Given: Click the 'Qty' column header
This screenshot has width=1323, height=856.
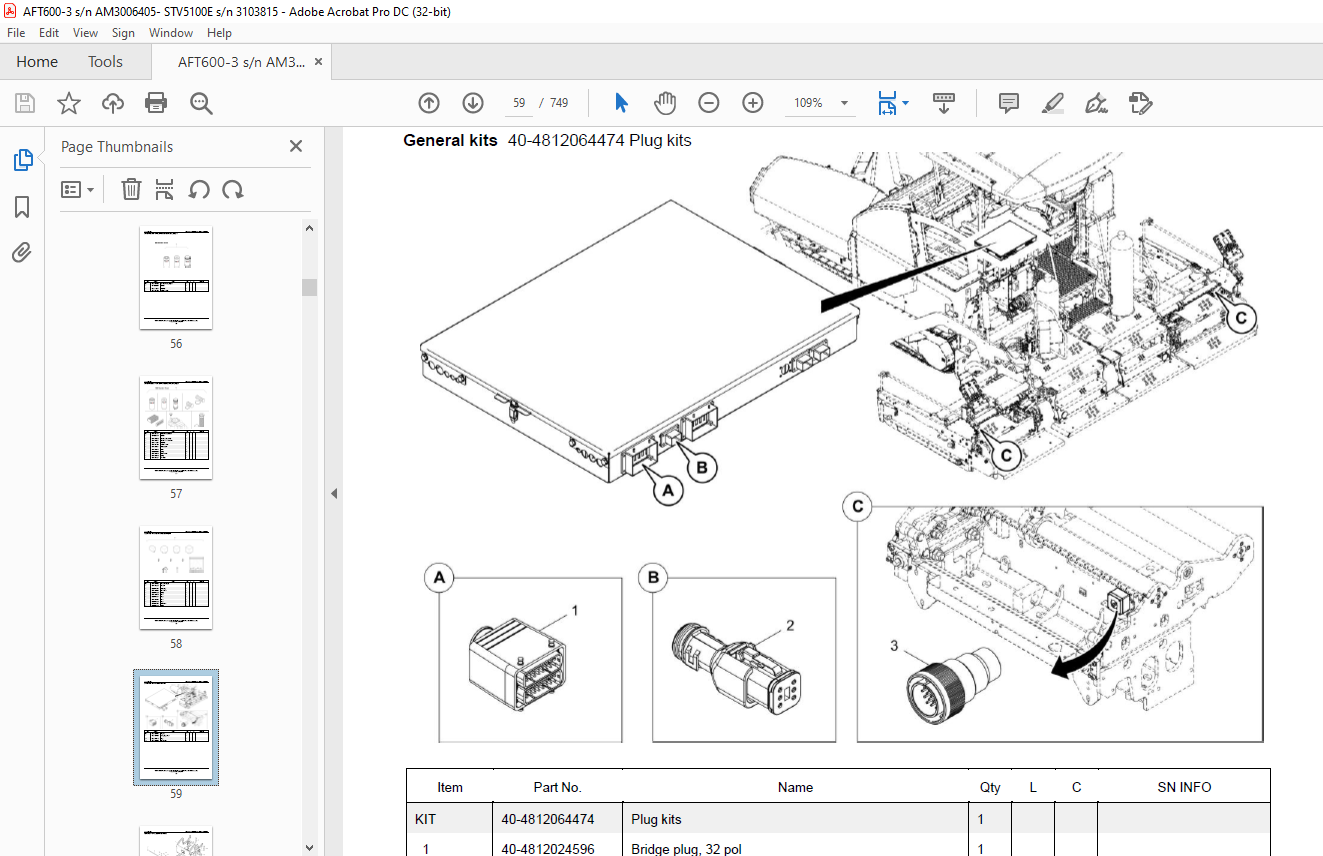Looking at the screenshot, I should click(990, 787).
